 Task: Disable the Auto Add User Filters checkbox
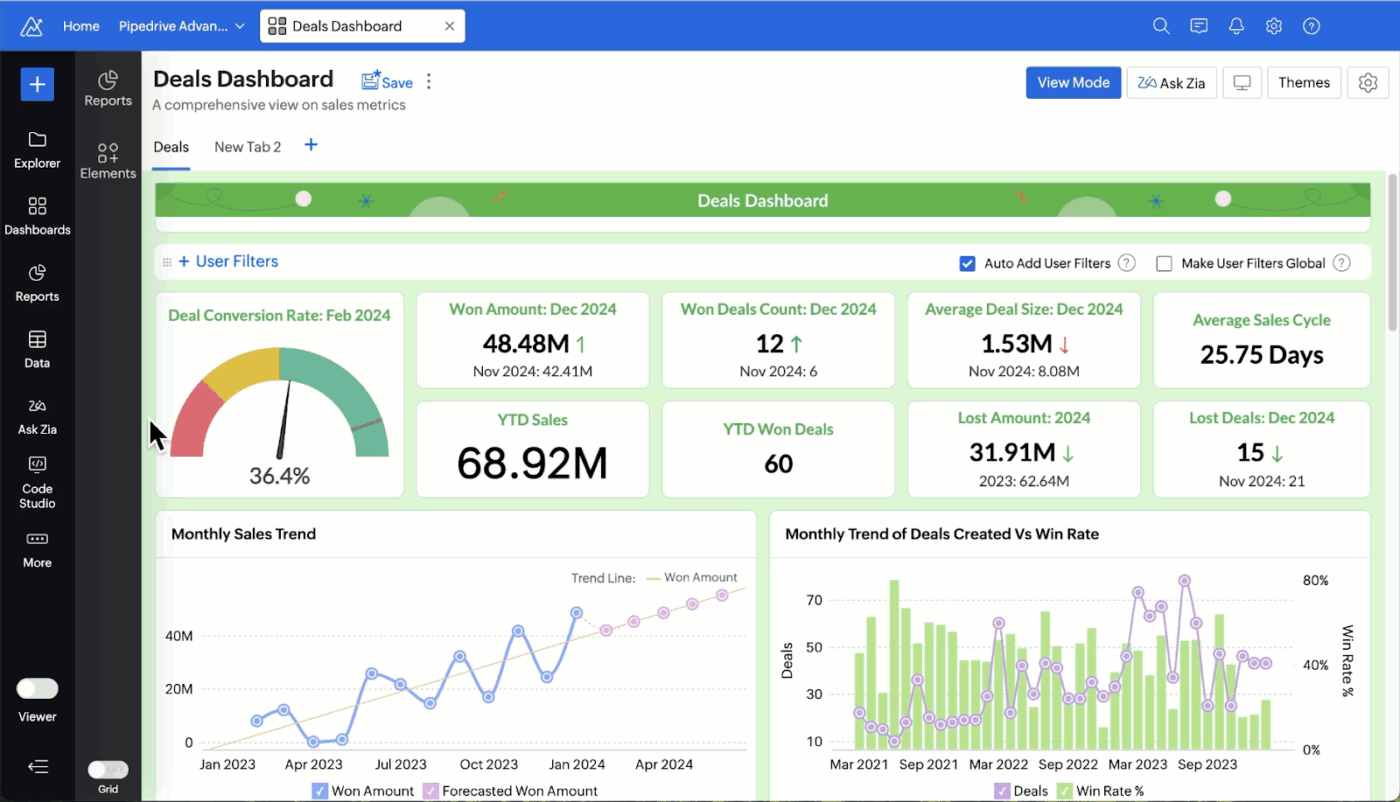tap(967, 263)
